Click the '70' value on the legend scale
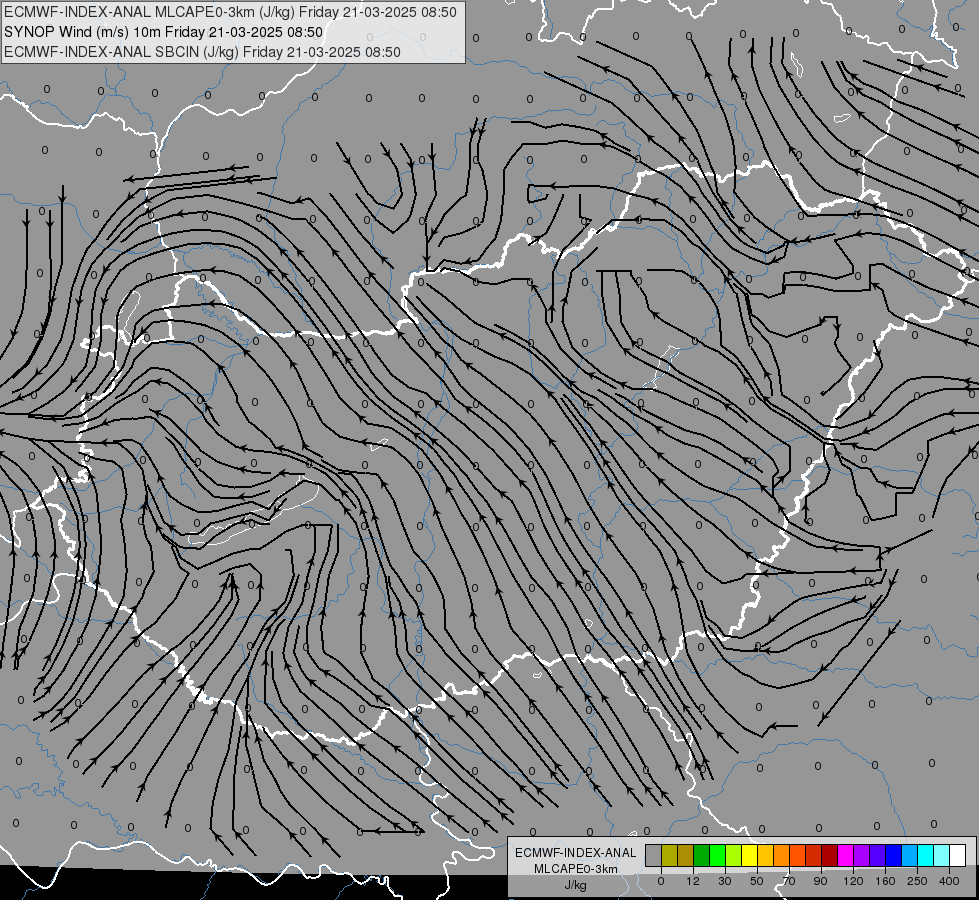This screenshot has height=900, width=979. 789,881
